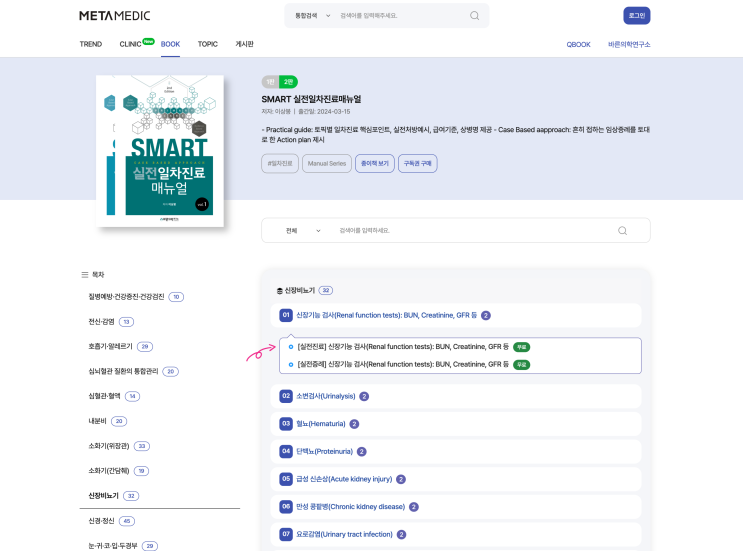Click the 목차 hamburger list icon
This screenshot has width=743, height=551.
[x=84, y=275]
